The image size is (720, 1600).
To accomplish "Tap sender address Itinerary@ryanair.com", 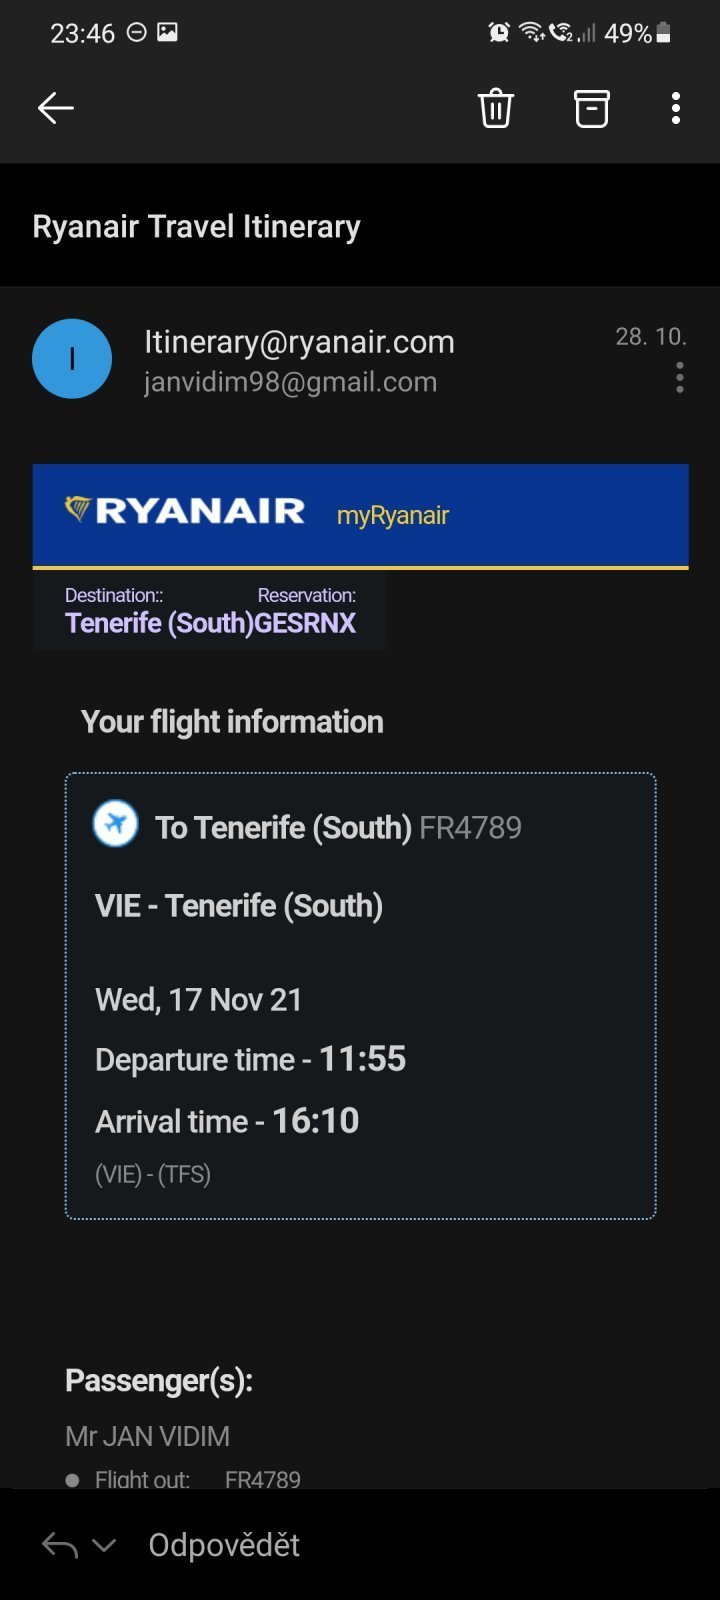I will pyautogui.click(x=299, y=342).
